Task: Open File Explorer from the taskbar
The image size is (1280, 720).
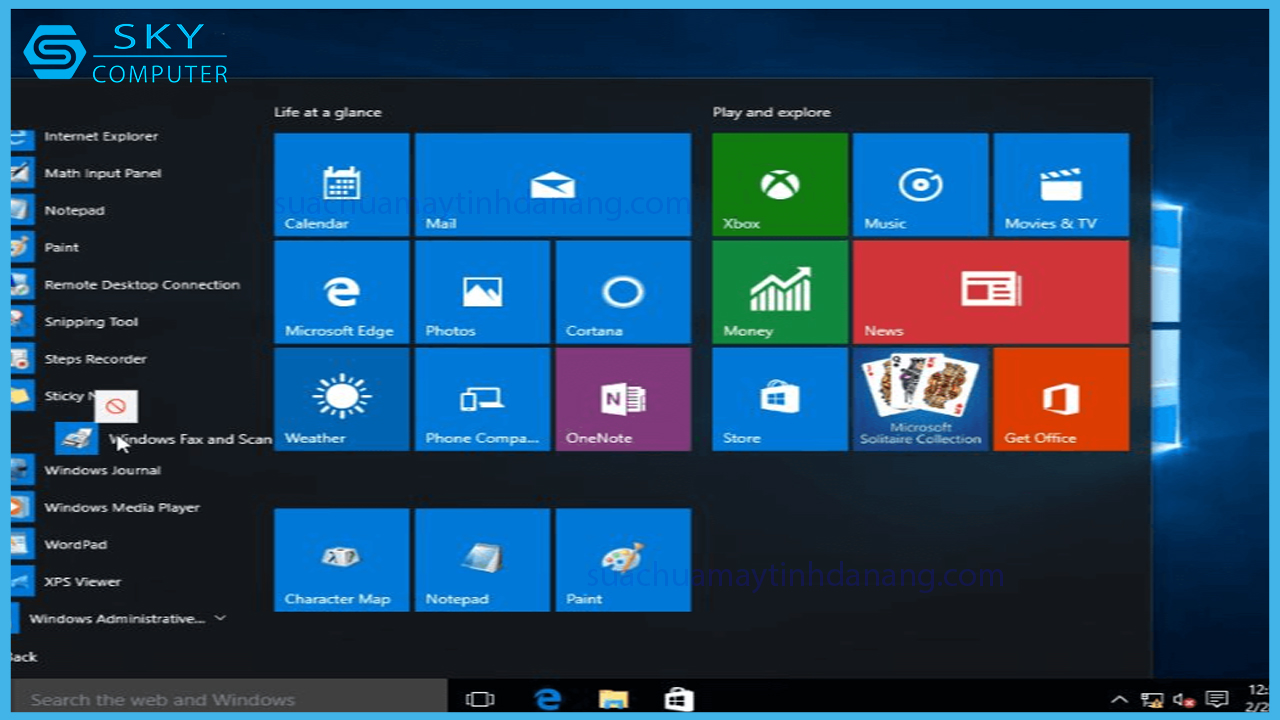Action: coord(612,699)
